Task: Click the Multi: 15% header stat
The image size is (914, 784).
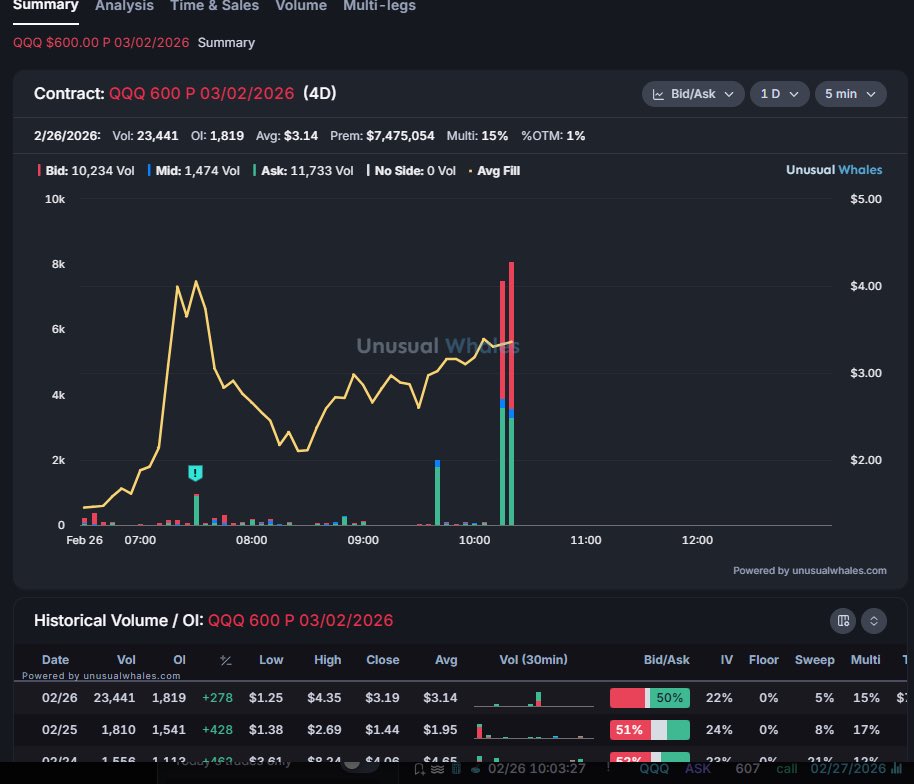Action: [477, 136]
